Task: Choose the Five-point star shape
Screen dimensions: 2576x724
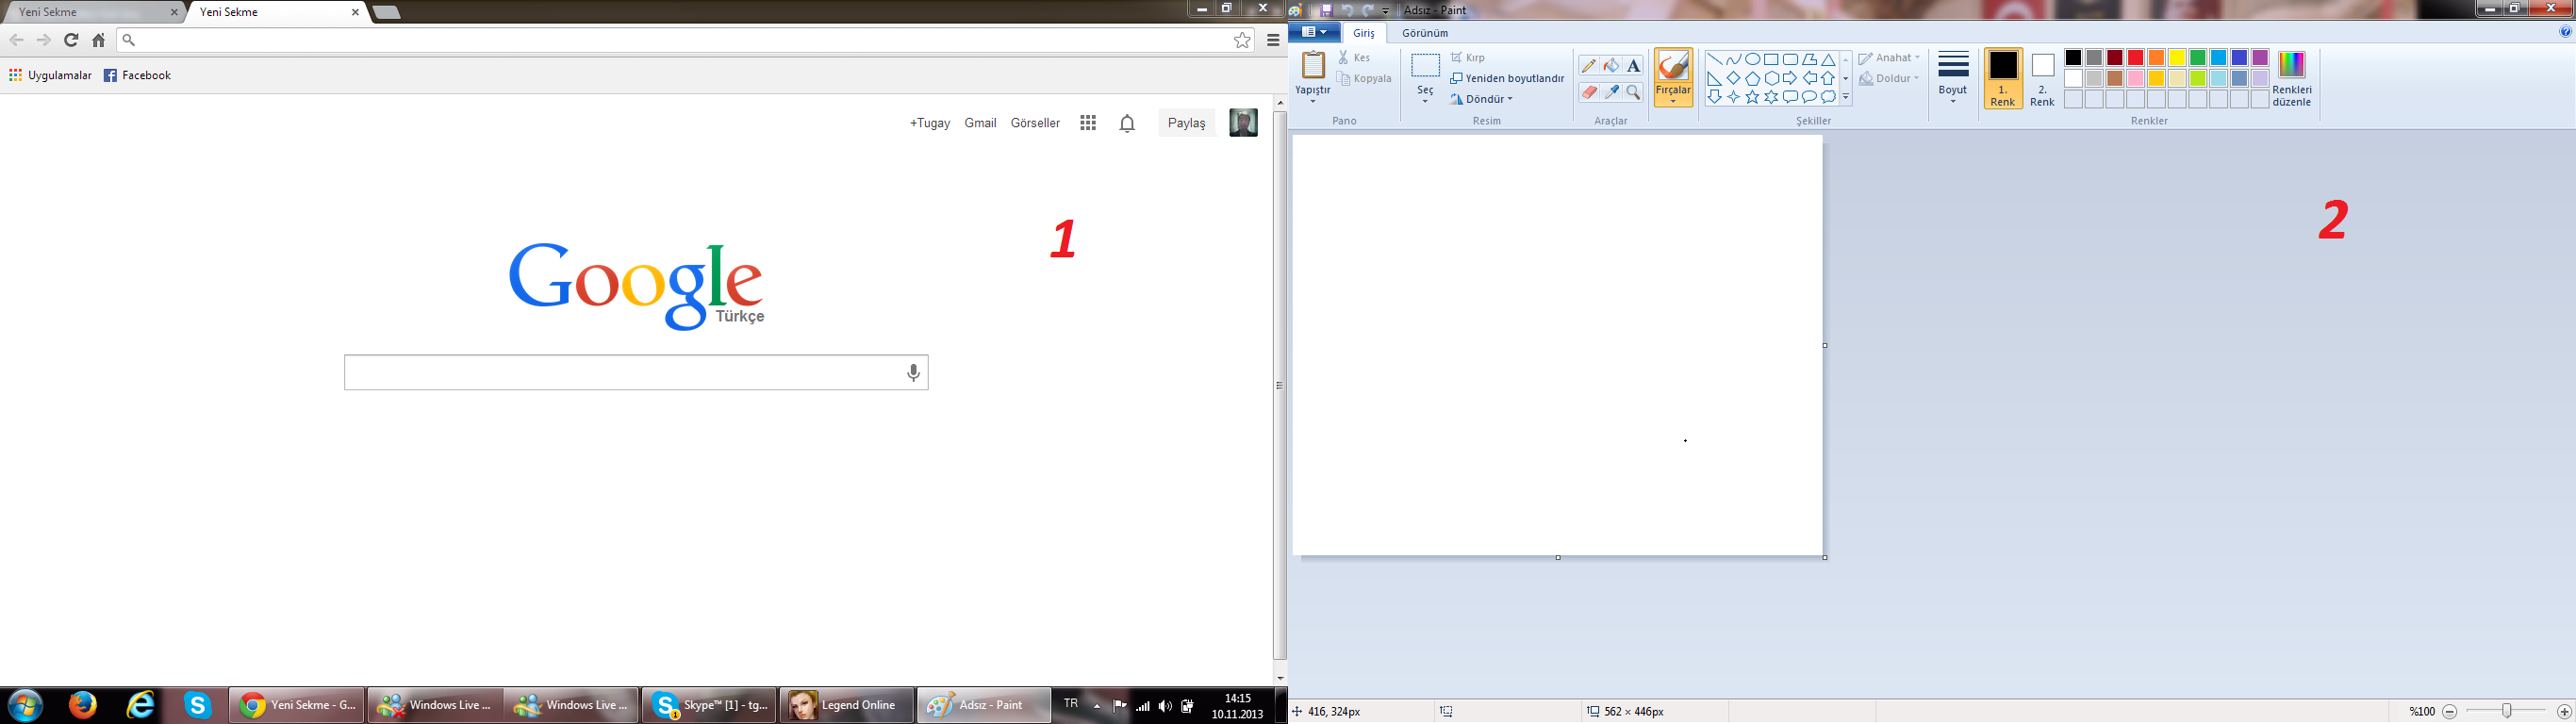Action: point(1752,97)
